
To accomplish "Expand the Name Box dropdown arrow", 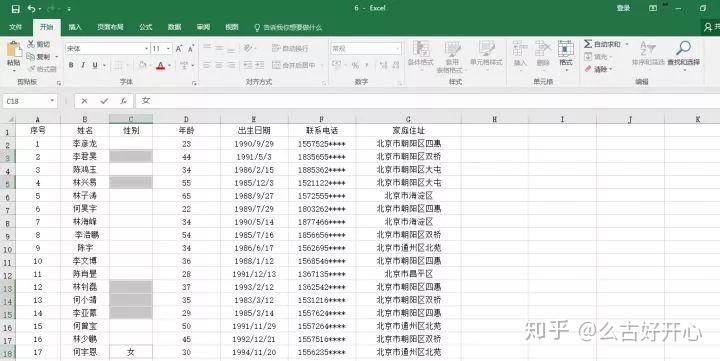I will pos(52,101).
